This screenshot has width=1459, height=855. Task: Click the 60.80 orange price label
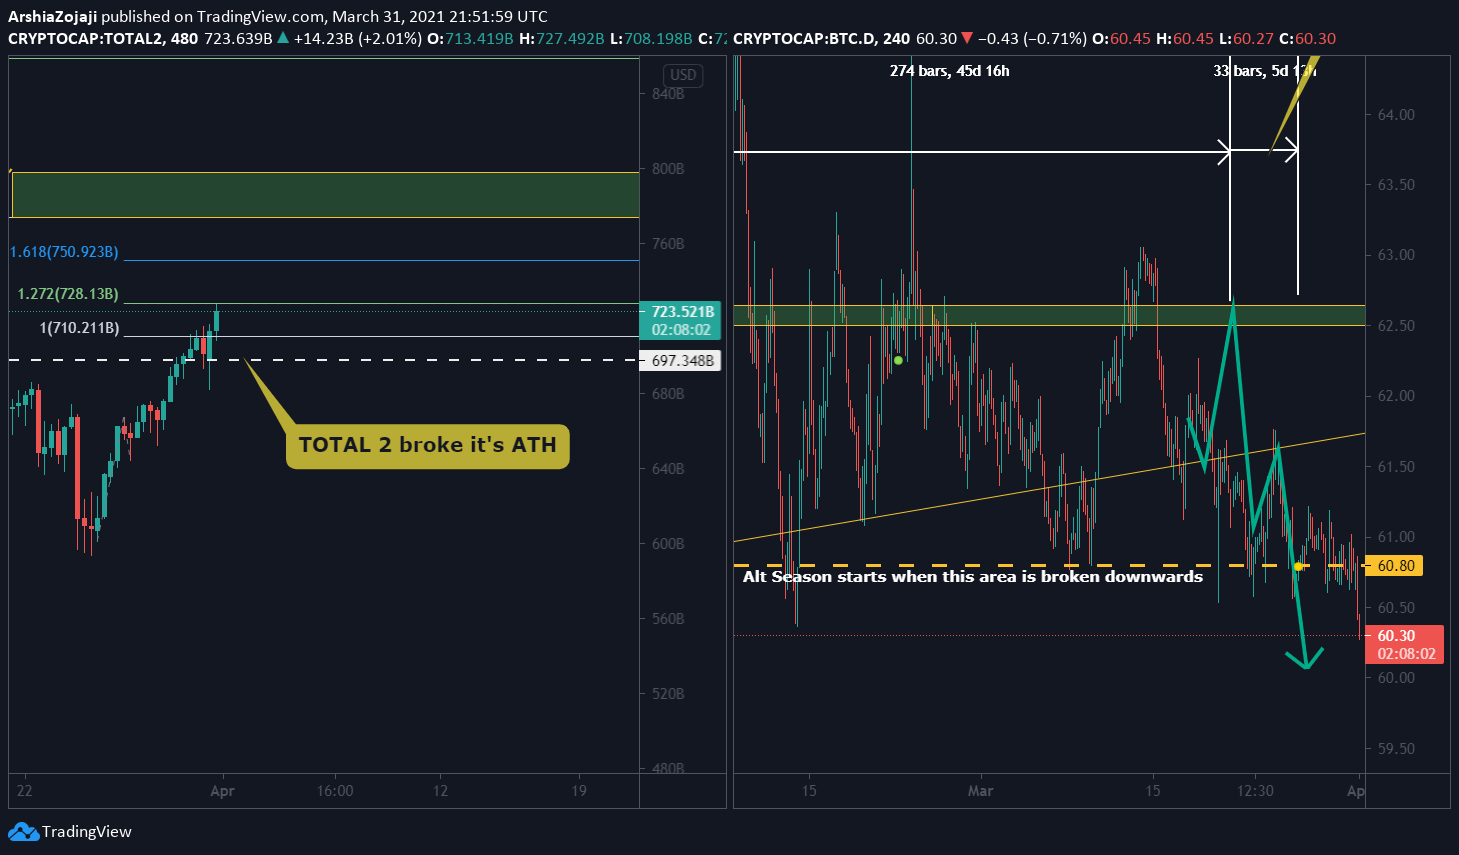(x=1396, y=566)
